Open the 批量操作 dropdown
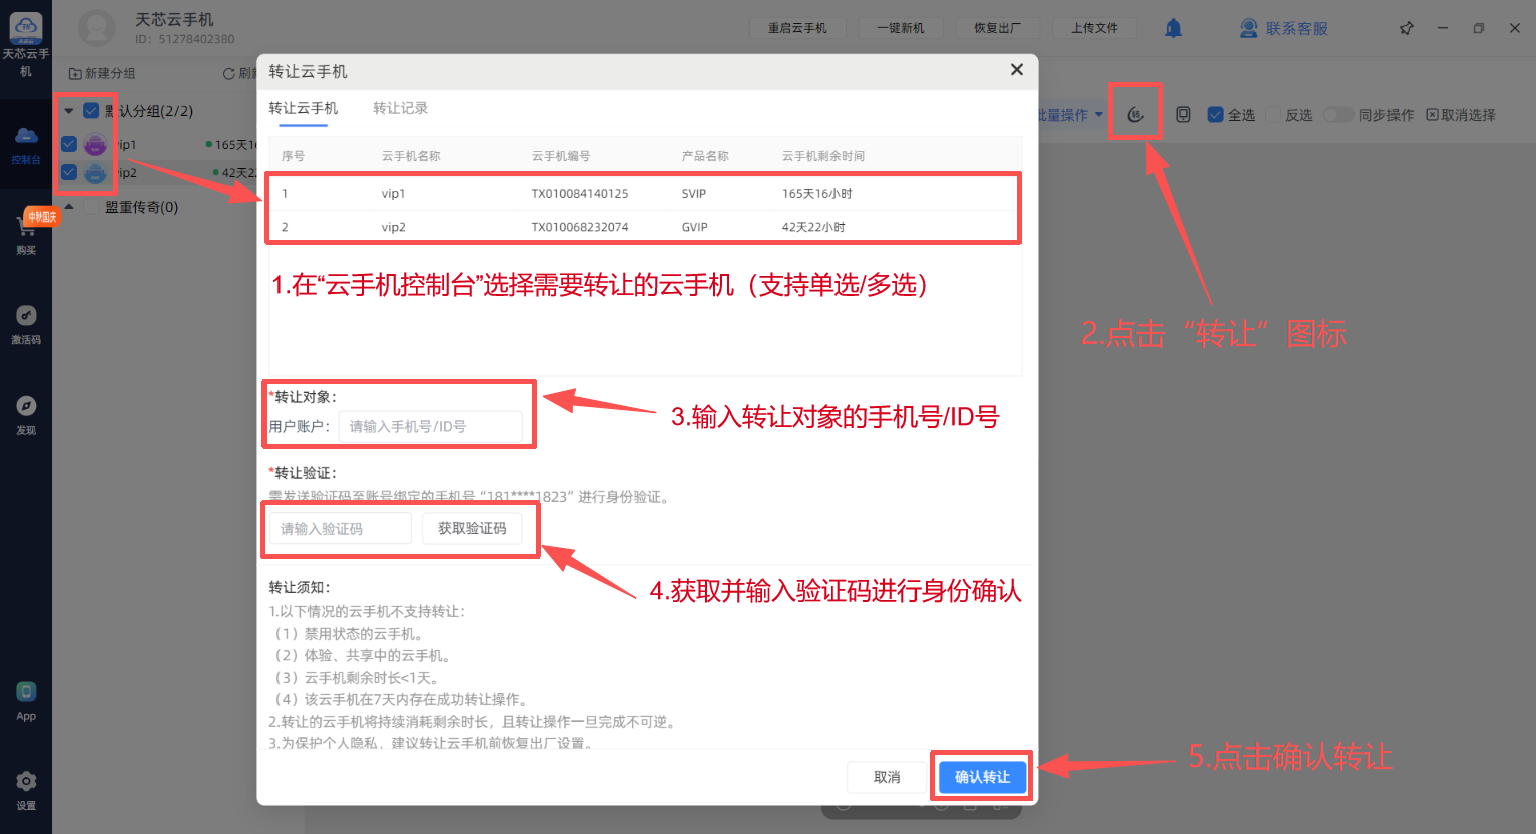This screenshot has width=1536, height=834. [1068, 115]
